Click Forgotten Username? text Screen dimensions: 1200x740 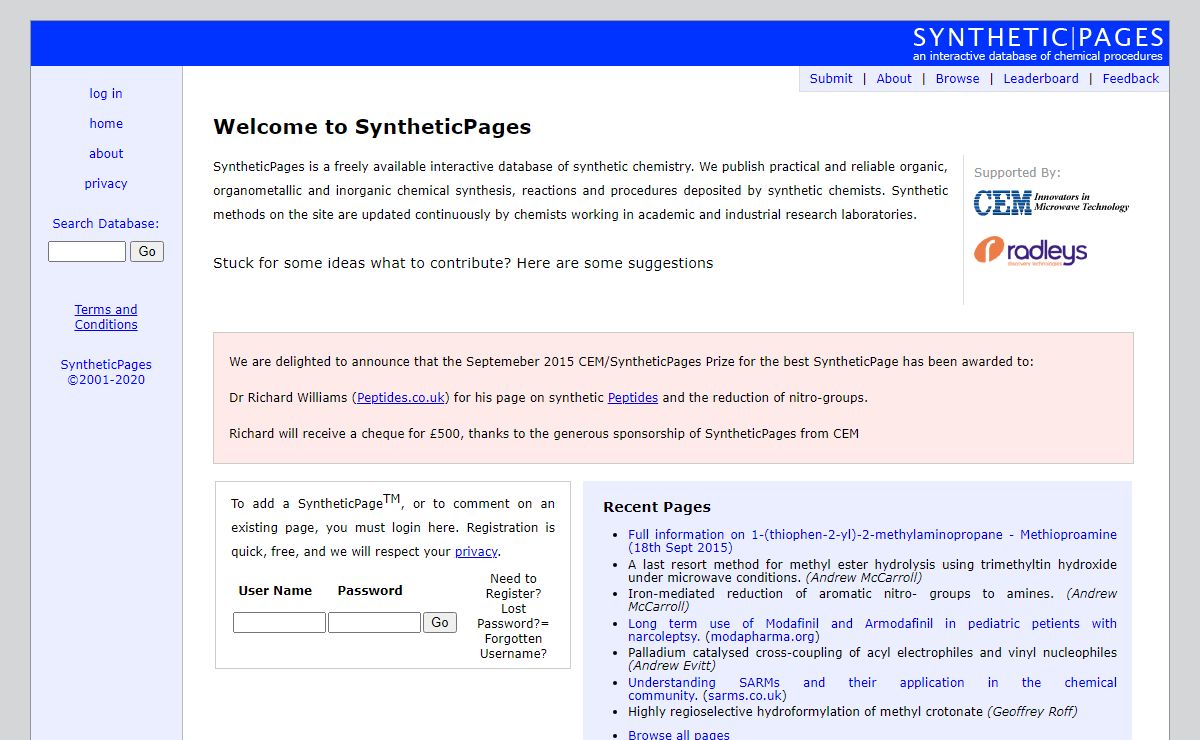click(513, 646)
